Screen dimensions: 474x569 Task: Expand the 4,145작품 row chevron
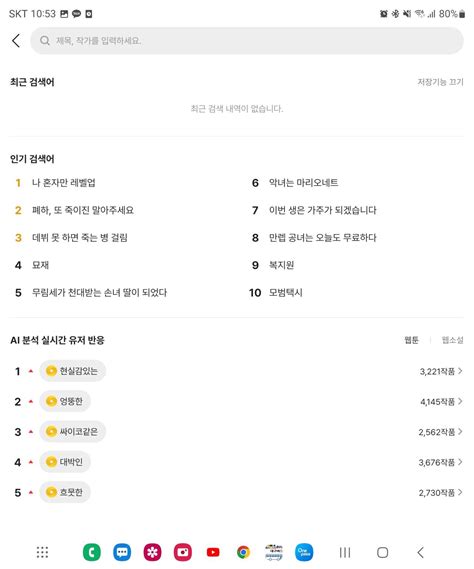(x=460, y=401)
